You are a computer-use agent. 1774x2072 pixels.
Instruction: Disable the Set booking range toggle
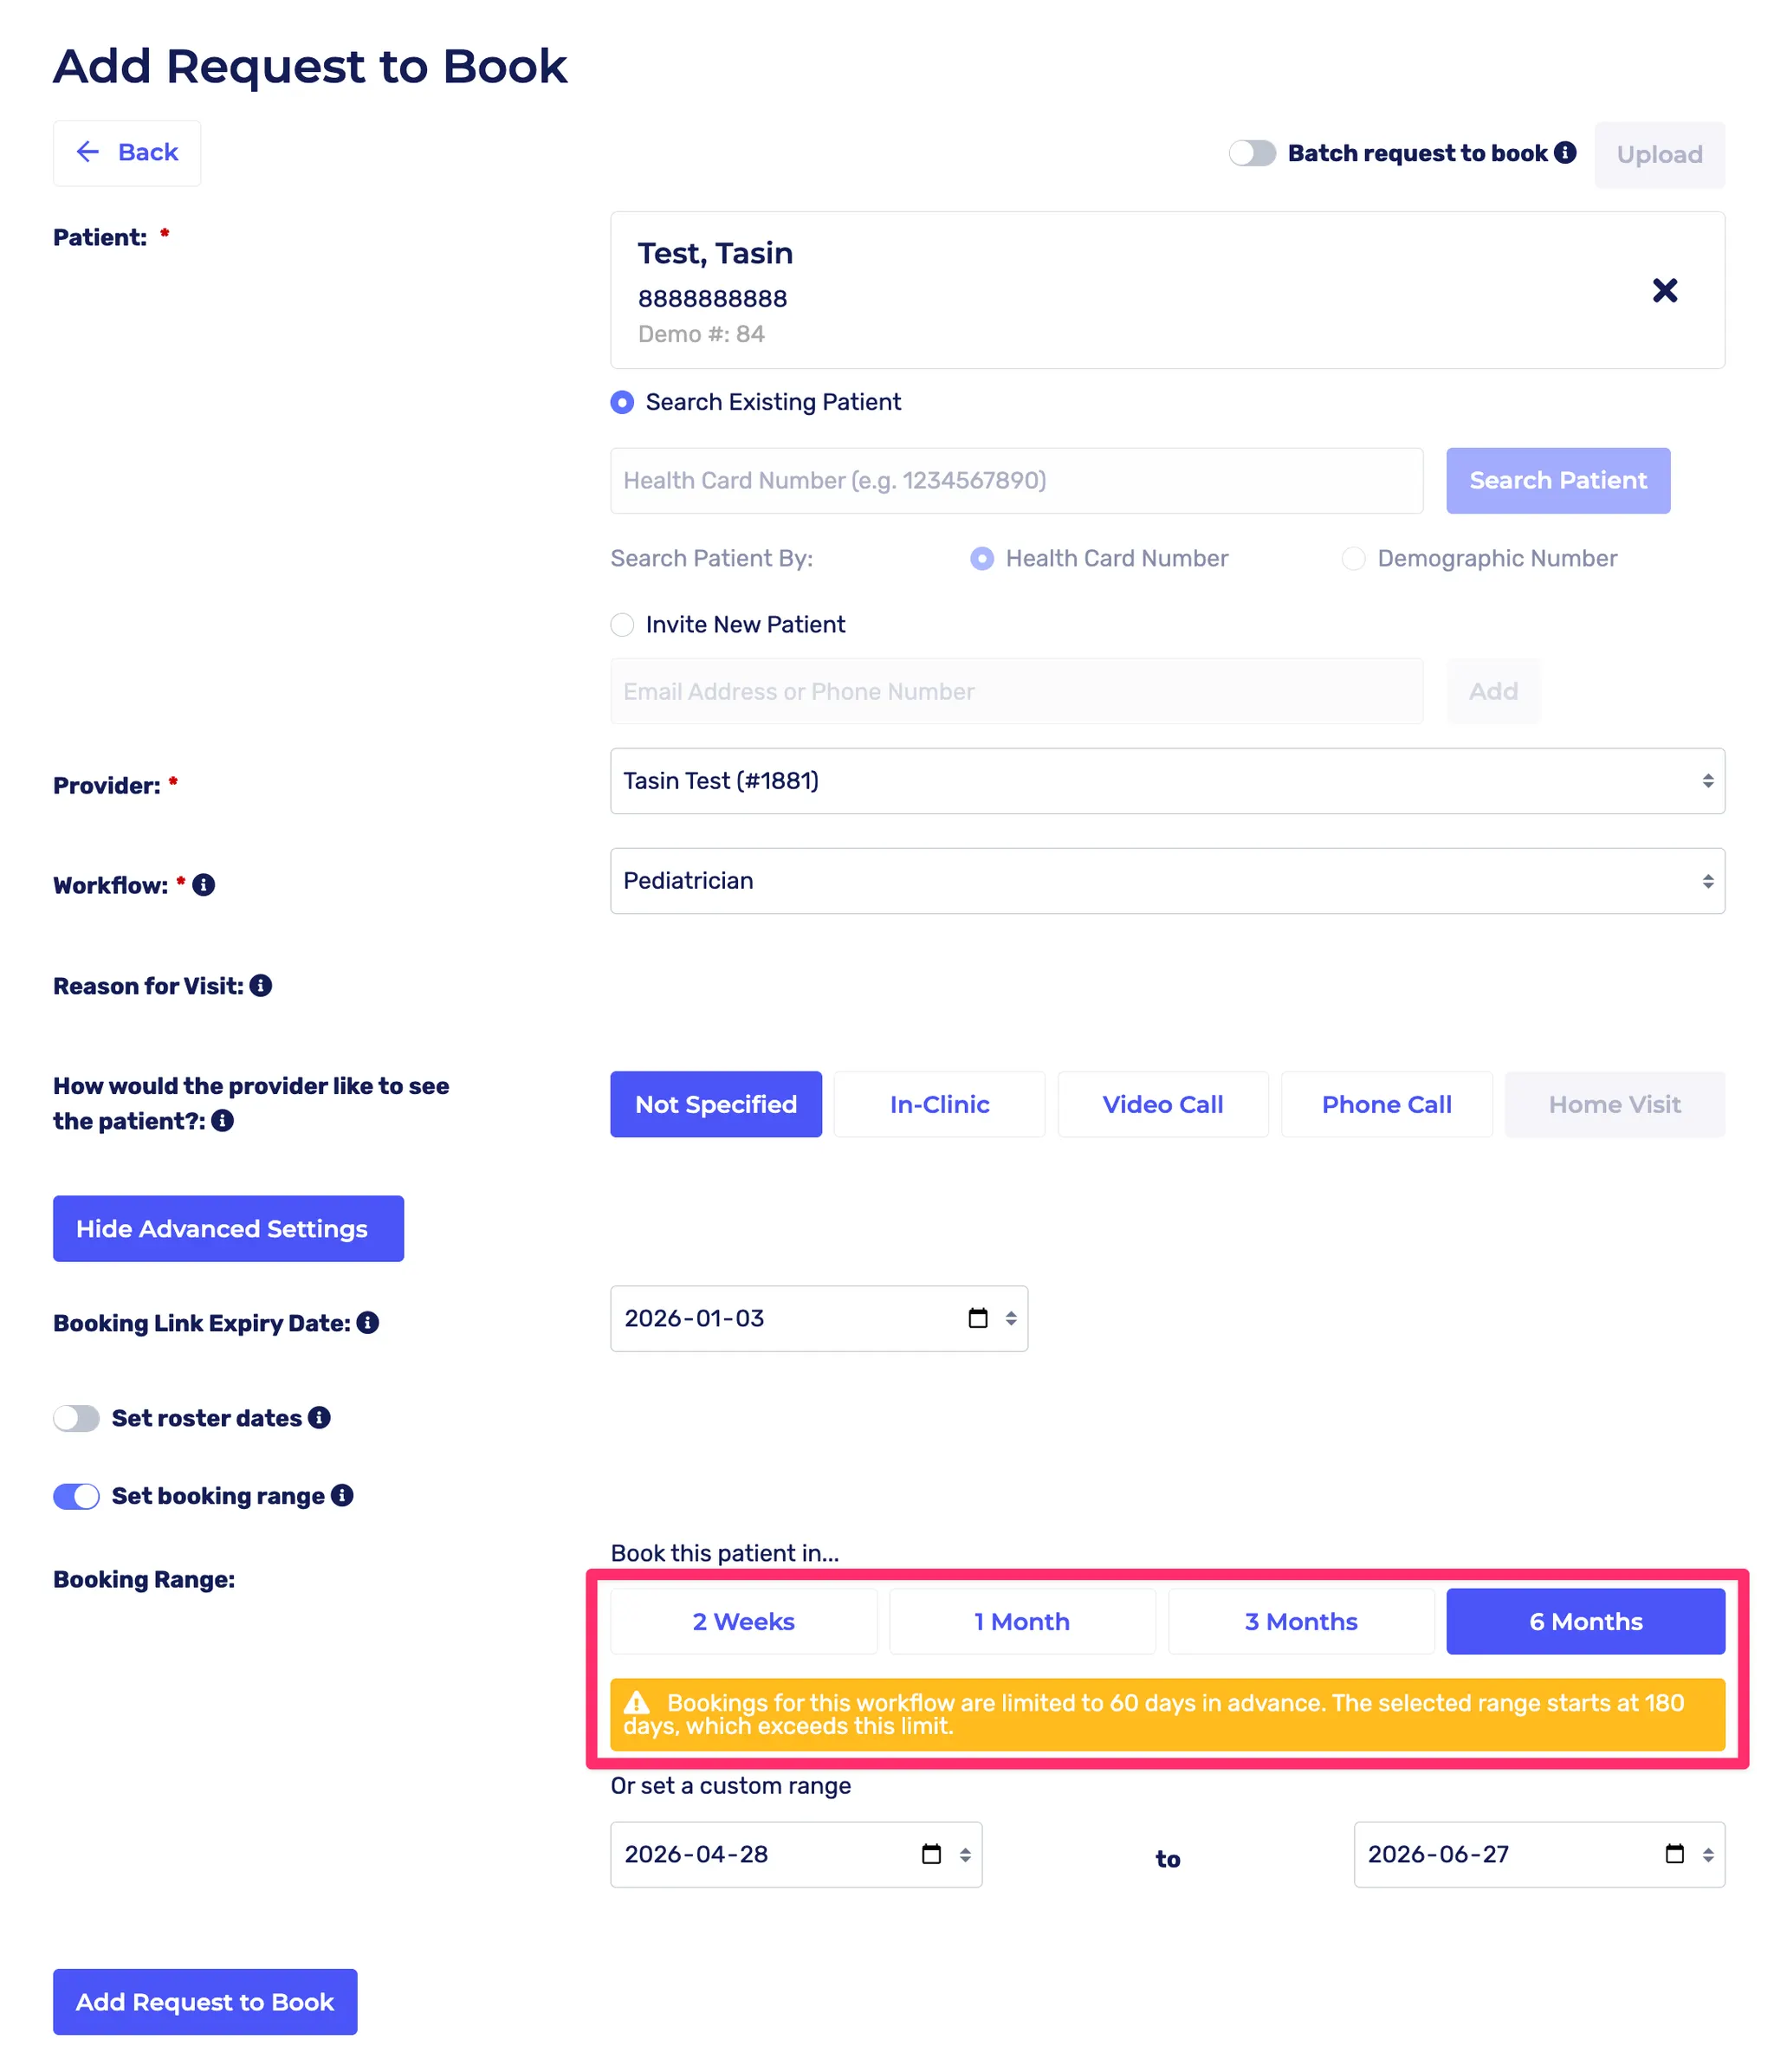point(77,1496)
